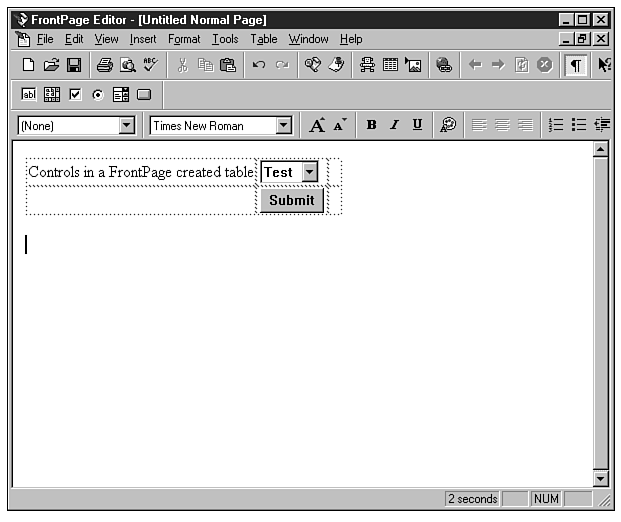Open the paragraph style (None) dropdown
The width and height of the screenshot is (621, 522).
126,126
